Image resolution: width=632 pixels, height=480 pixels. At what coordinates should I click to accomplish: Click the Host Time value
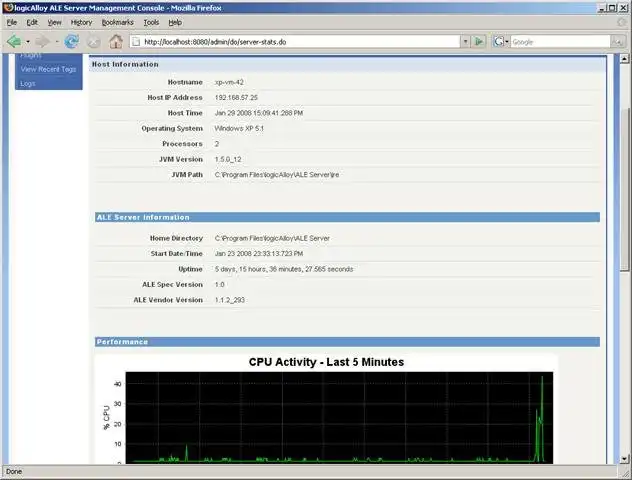pos(259,113)
